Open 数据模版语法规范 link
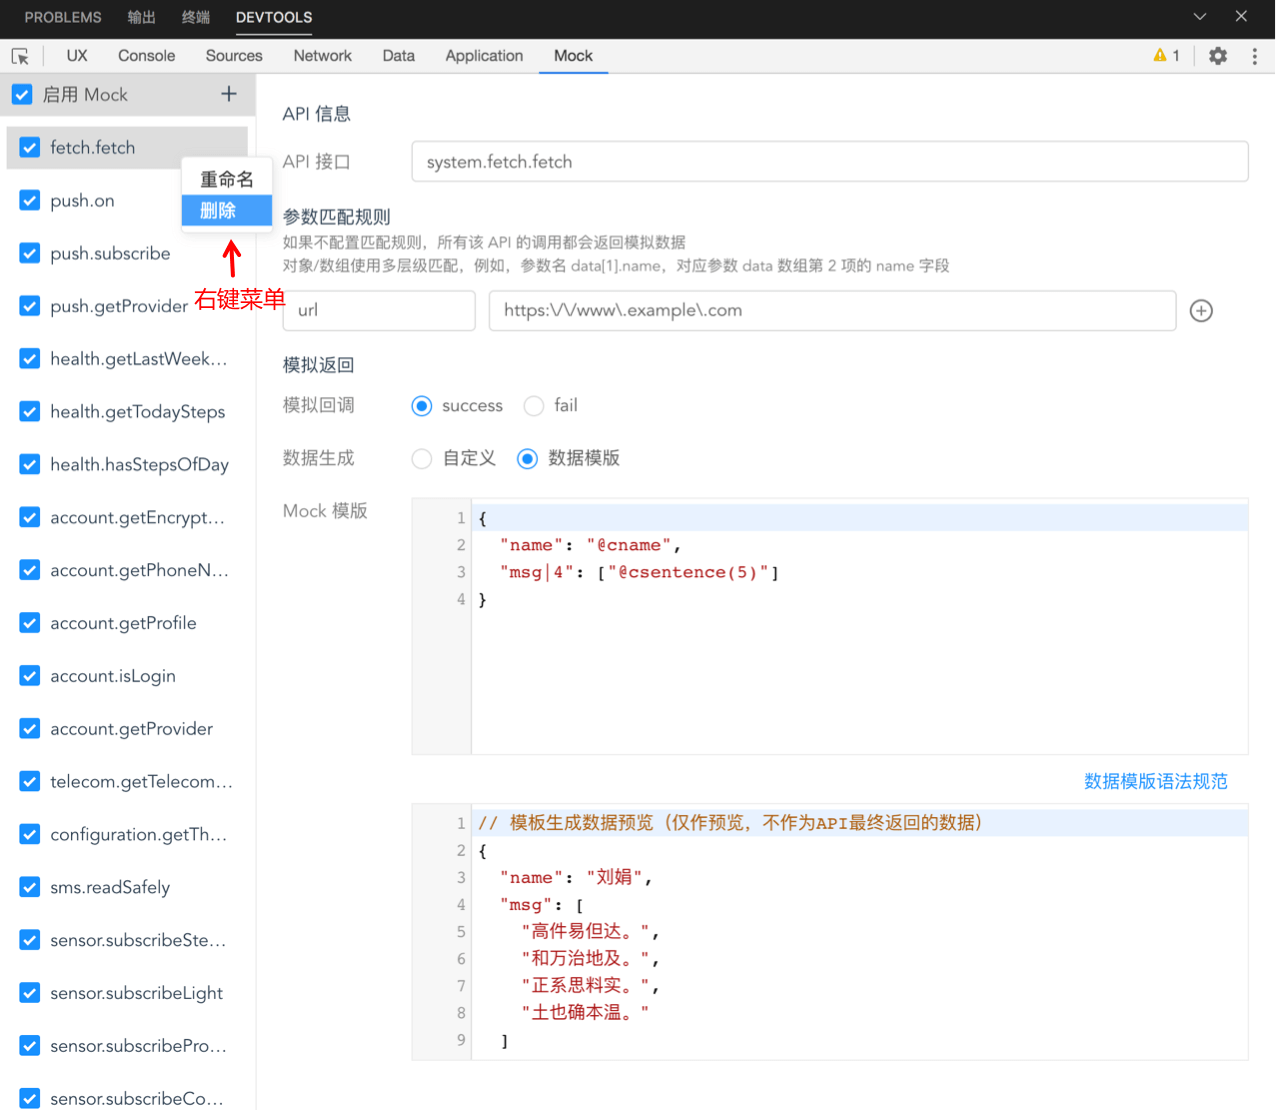 [1155, 782]
